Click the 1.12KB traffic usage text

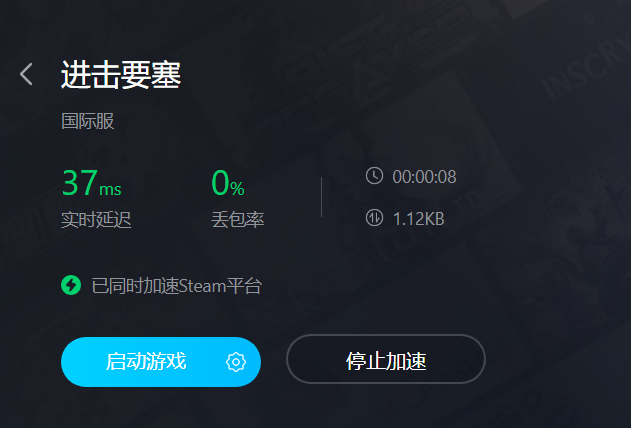tap(419, 219)
